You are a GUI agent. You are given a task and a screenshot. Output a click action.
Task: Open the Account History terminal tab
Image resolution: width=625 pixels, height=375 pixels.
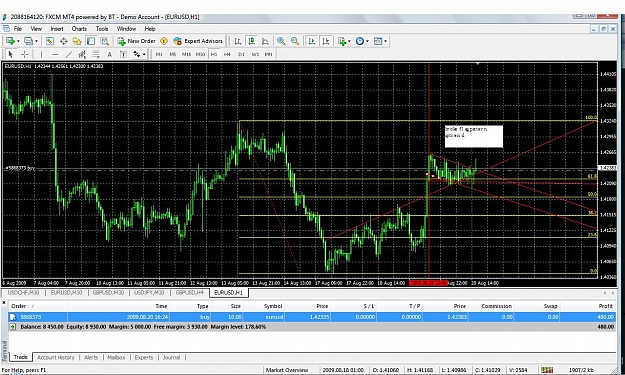pyautogui.click(x=56, y=357)
